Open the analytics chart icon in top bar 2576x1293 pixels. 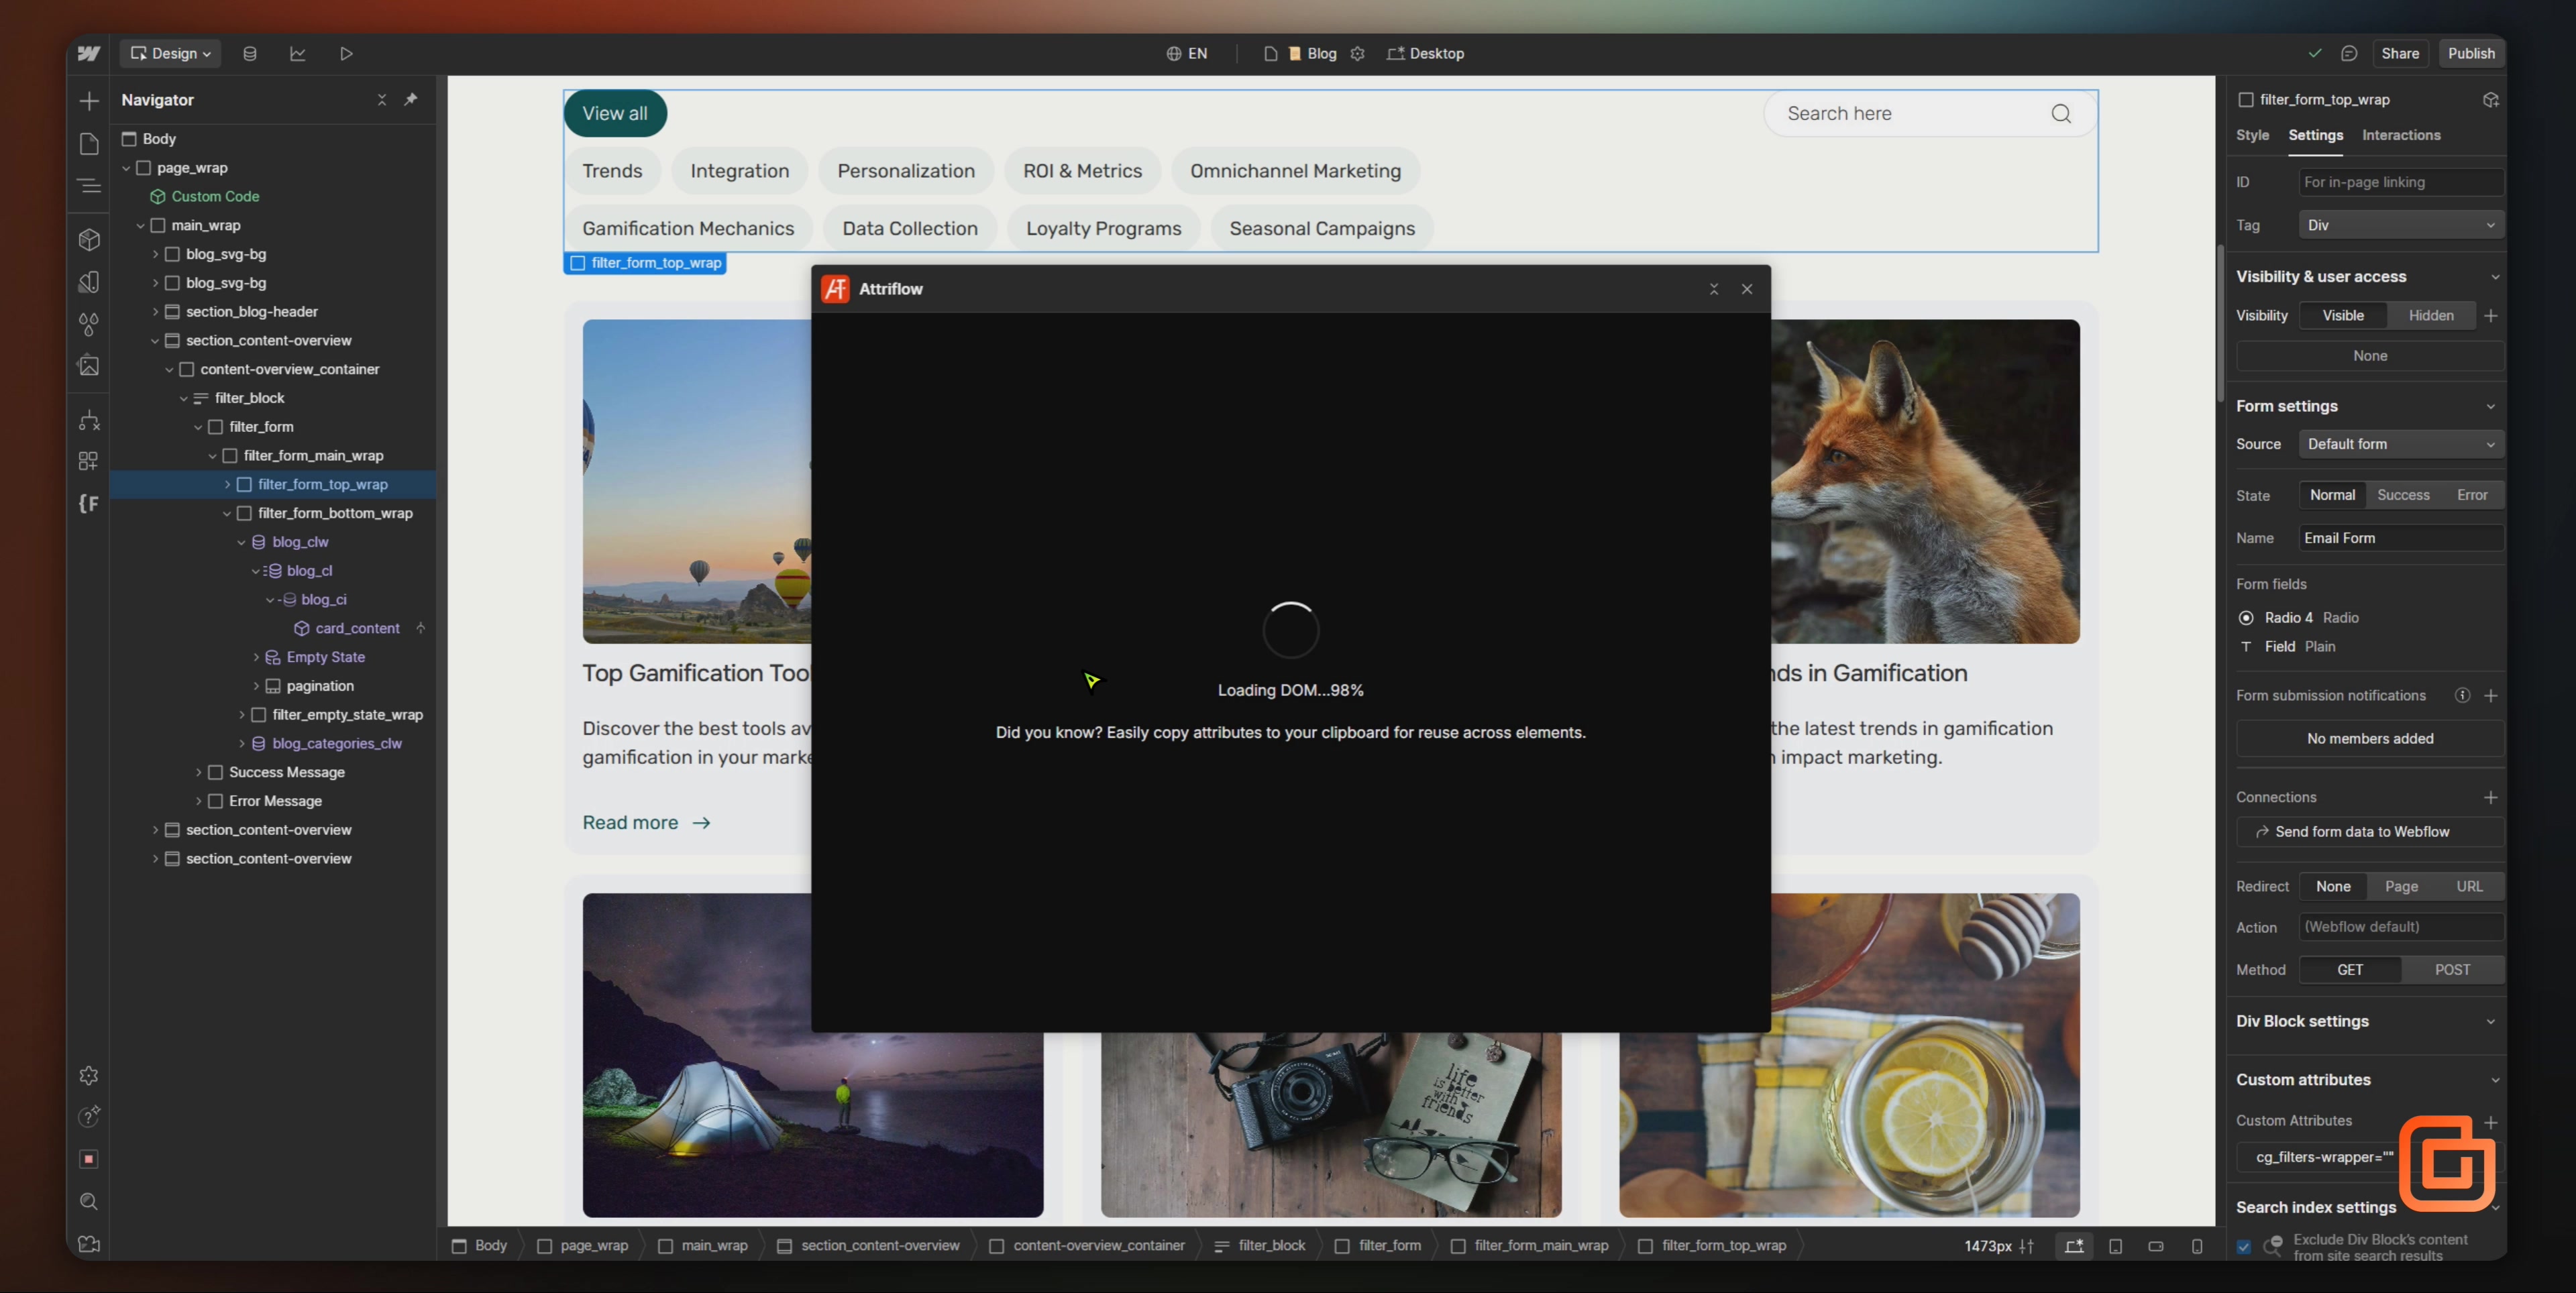click(298, 54)
